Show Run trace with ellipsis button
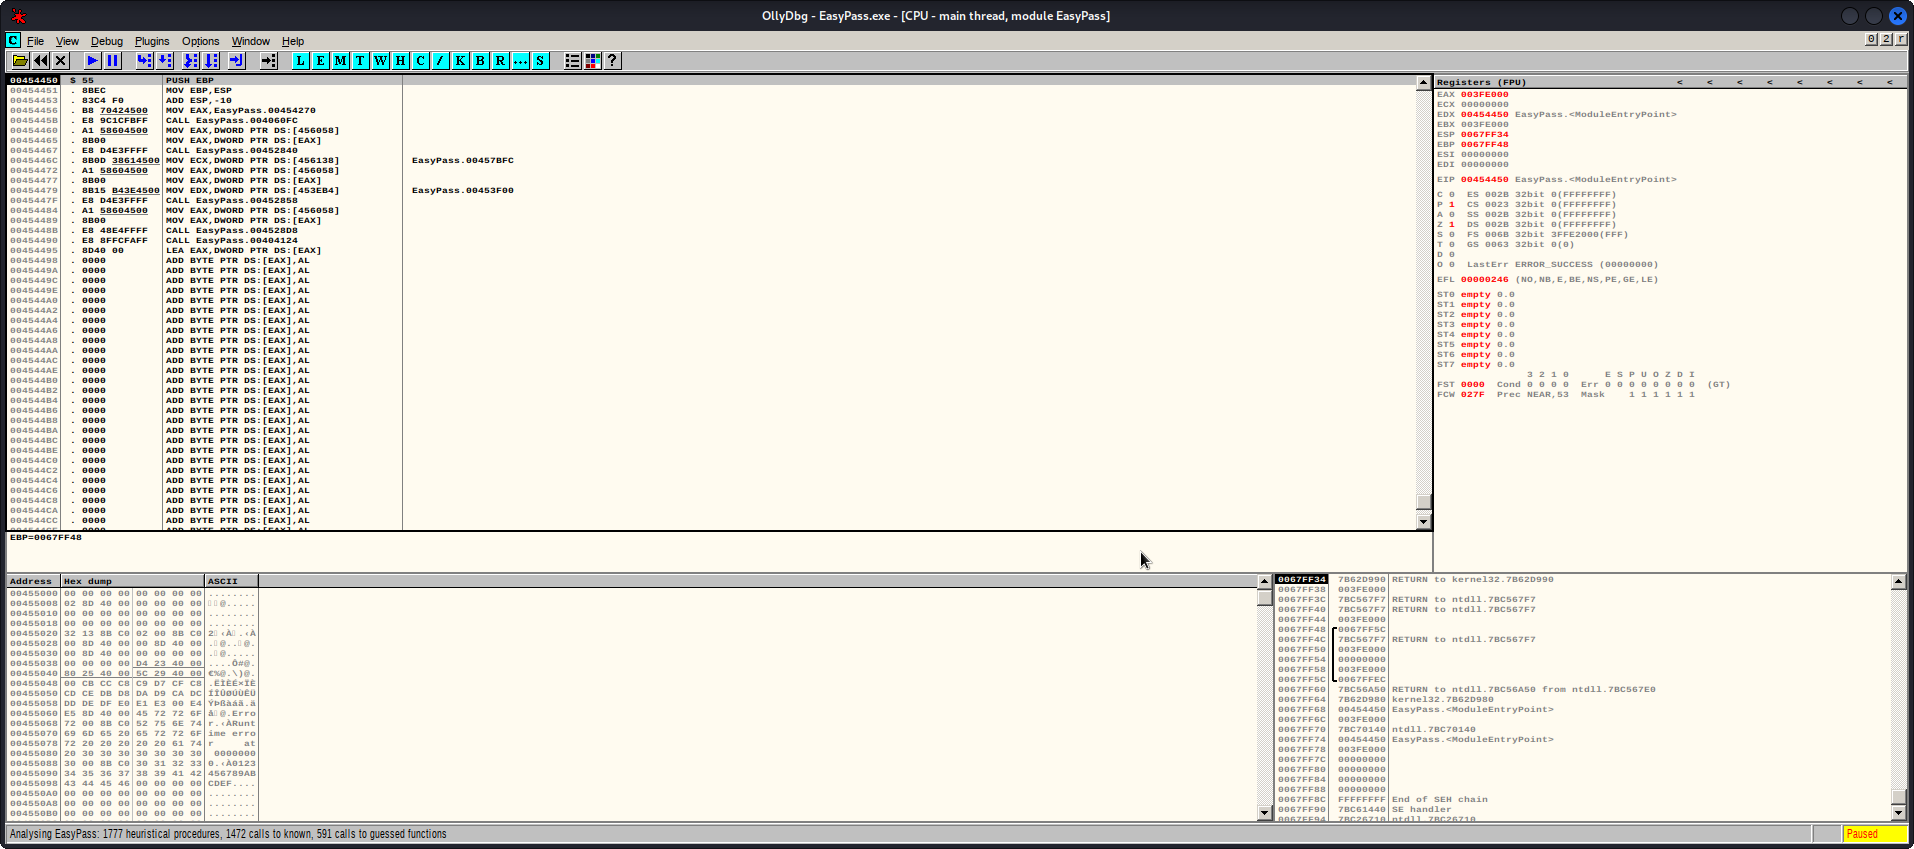Viewport: 1914px width, 849px height. [520, 61]
